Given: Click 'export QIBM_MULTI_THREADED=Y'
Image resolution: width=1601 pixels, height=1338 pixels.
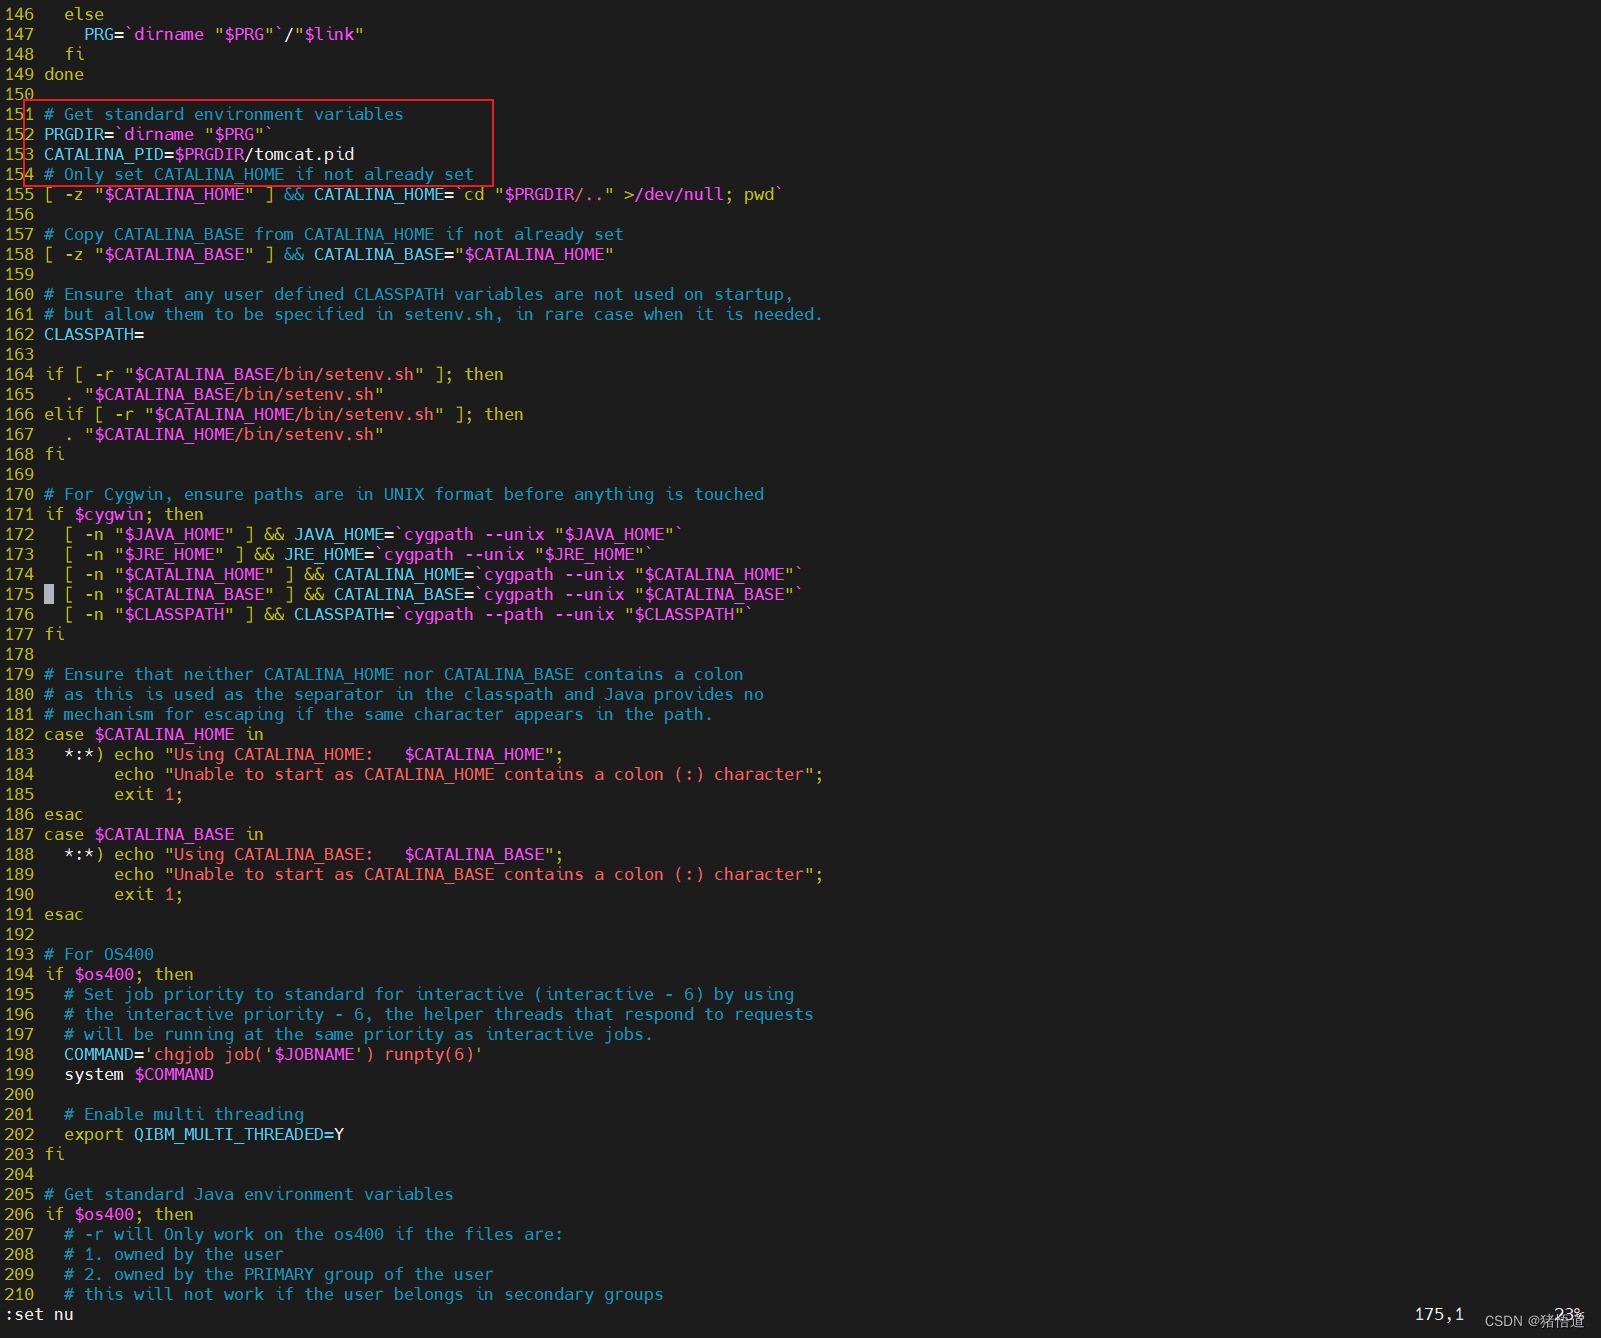Looking at the screenshot, I should 204,1134.
